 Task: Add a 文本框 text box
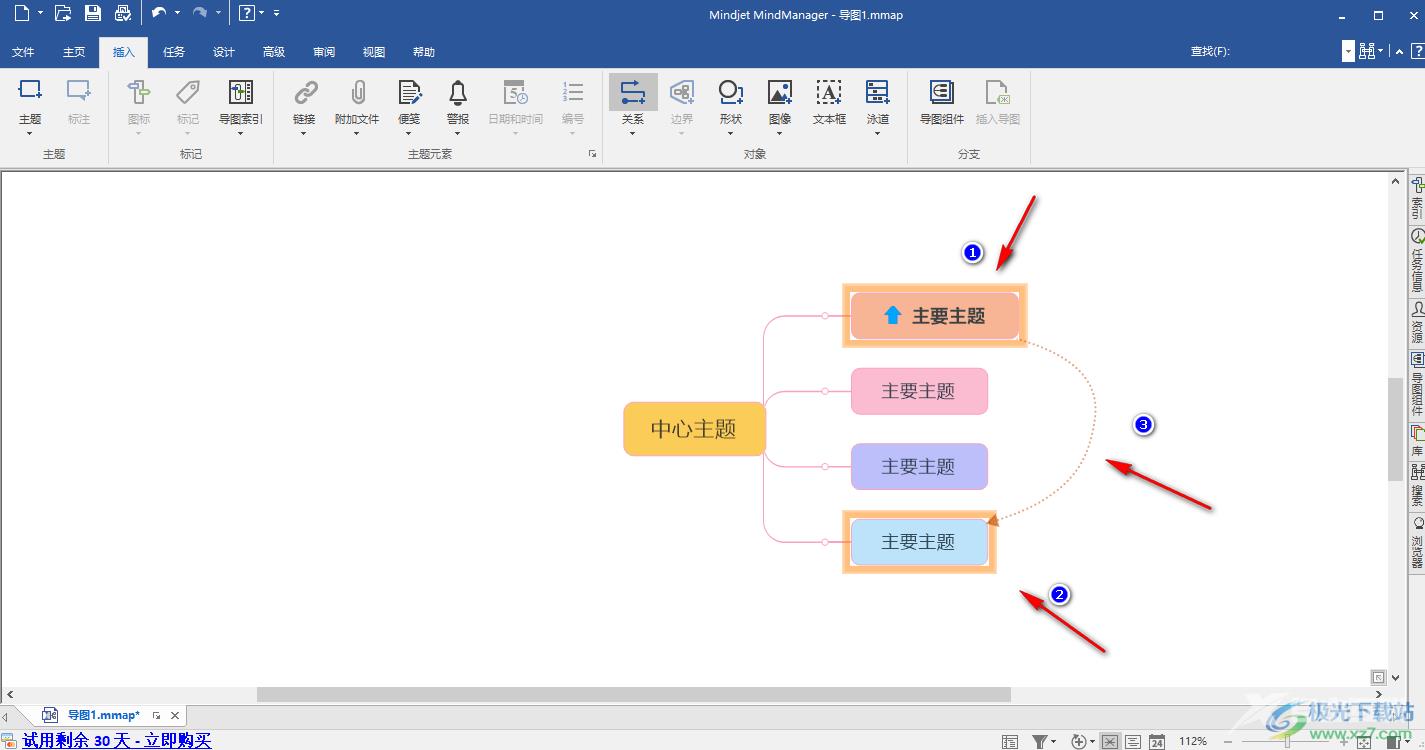(829, 101)
